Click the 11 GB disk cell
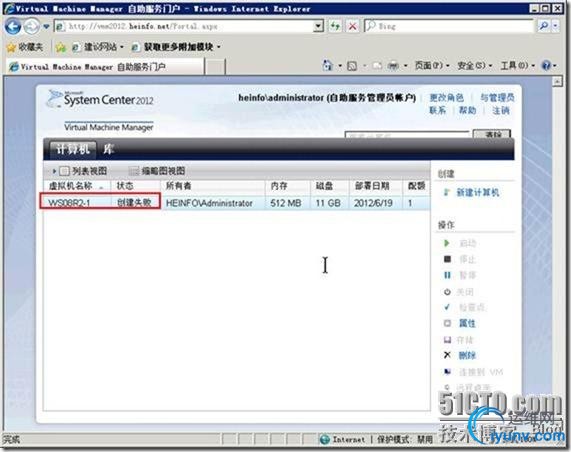The width and height of the screenshot is (571, 452). 328,203
